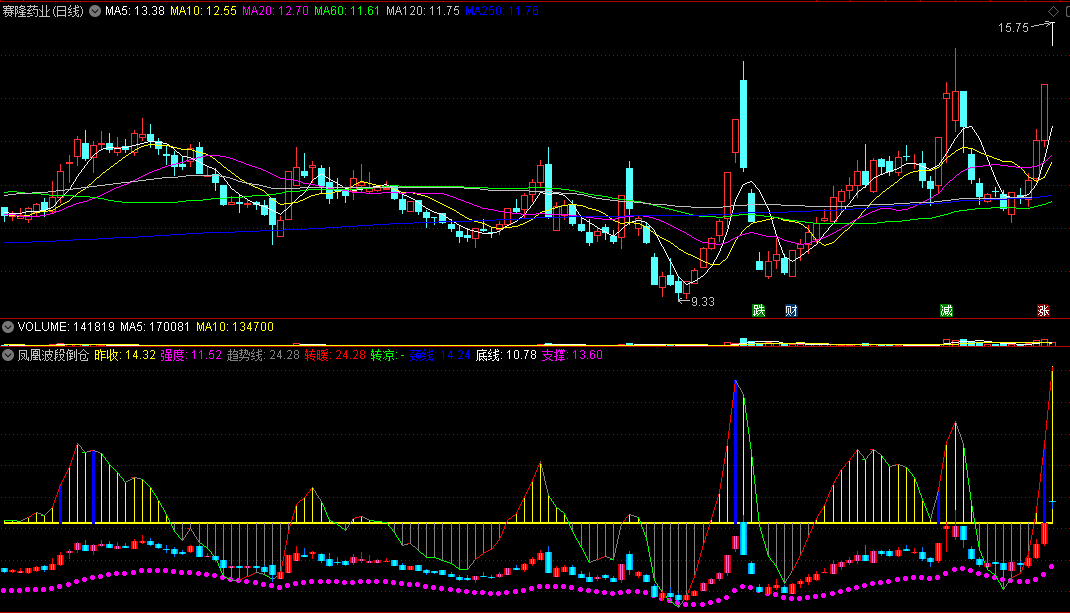Click the MA5: 13.38 label
The width and height of the screenshot is (1070, 613).
coord(135,11)
